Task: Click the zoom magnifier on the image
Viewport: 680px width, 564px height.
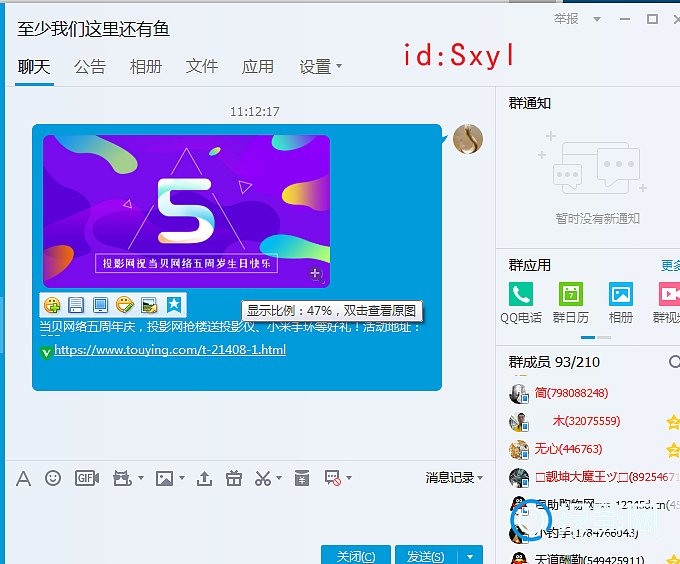Action: click(x=315, y=274)
